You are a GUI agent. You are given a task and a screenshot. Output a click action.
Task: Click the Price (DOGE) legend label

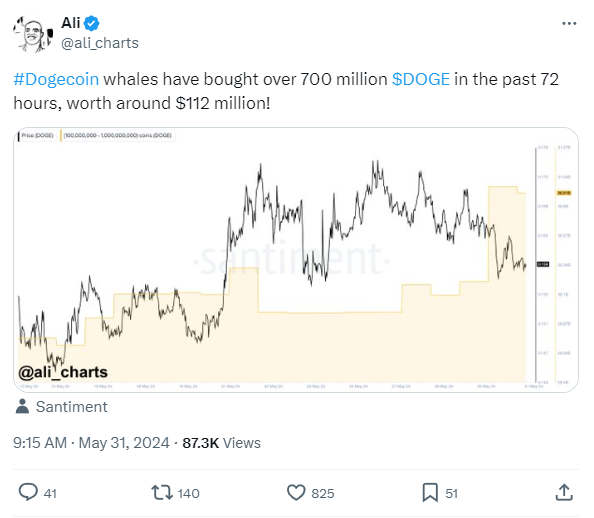click(x=37, y=136)
